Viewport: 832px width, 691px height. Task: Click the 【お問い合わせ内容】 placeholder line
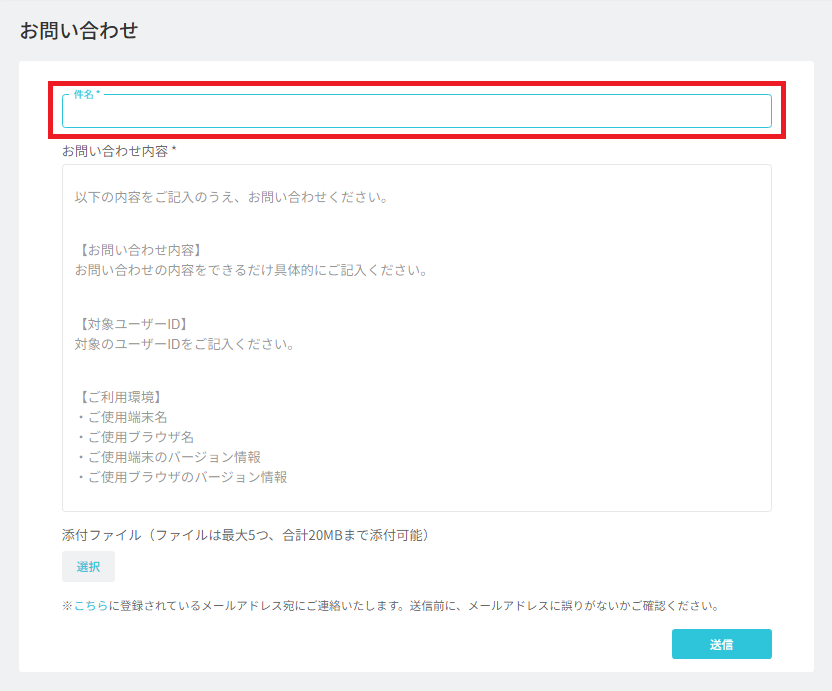click(x=138, y=250)
